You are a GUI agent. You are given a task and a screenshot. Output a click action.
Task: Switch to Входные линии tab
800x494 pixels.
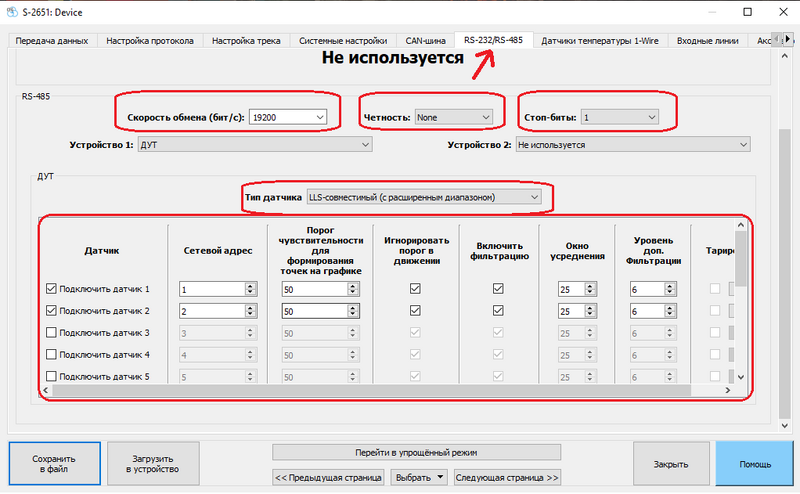(x=707, y=41)
